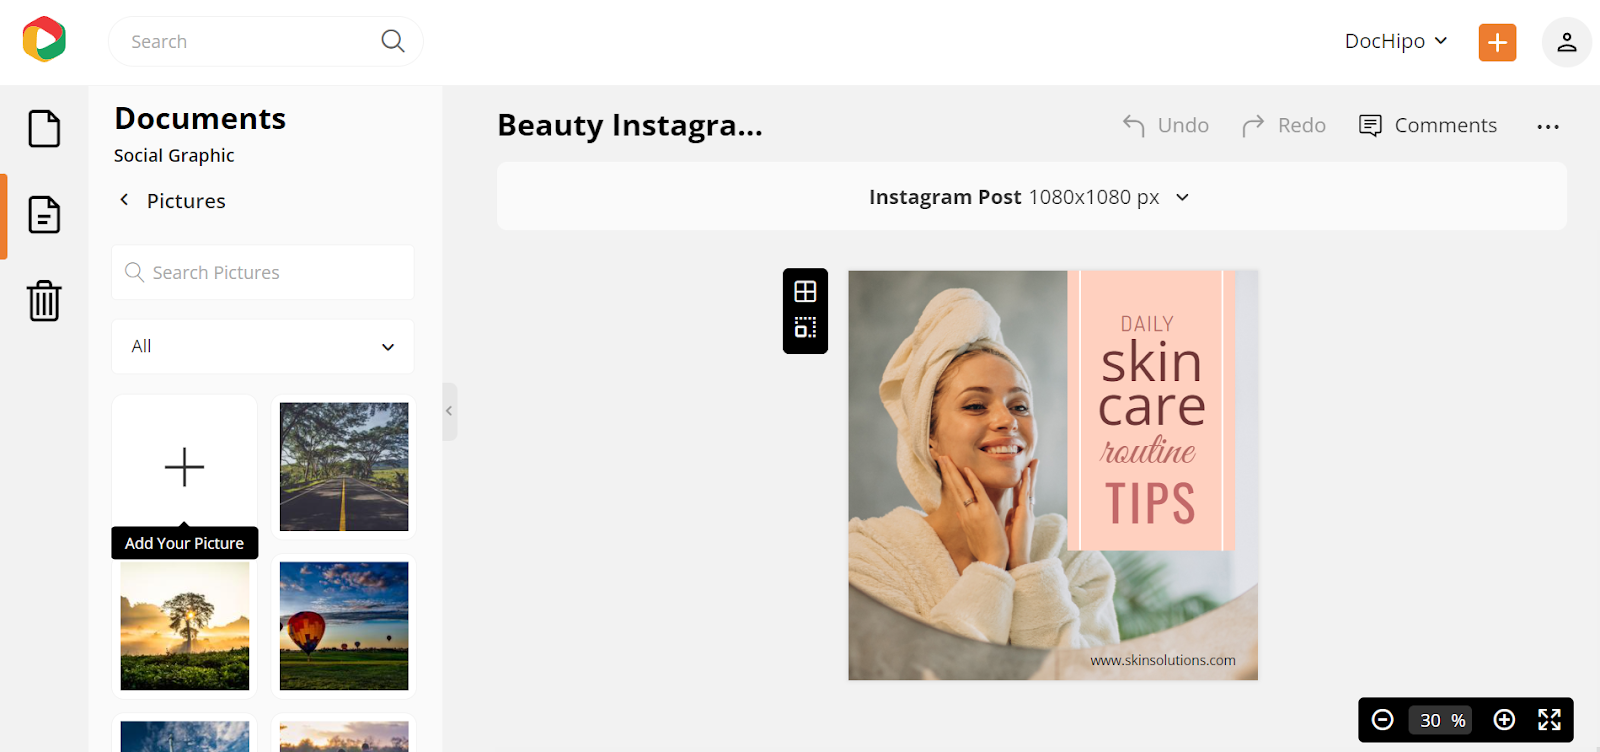Click the Undo arrow button
Viewport: 1600px width, 752px height.
1165,125
